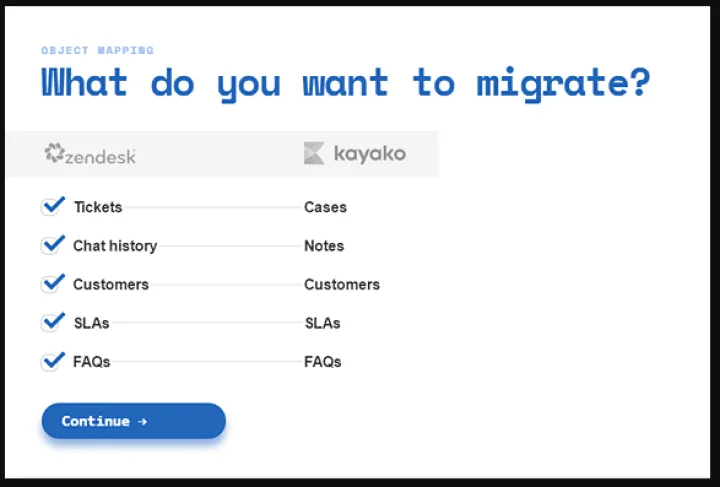Select the Tickets label
720x487 pixels.
point(98,207)
